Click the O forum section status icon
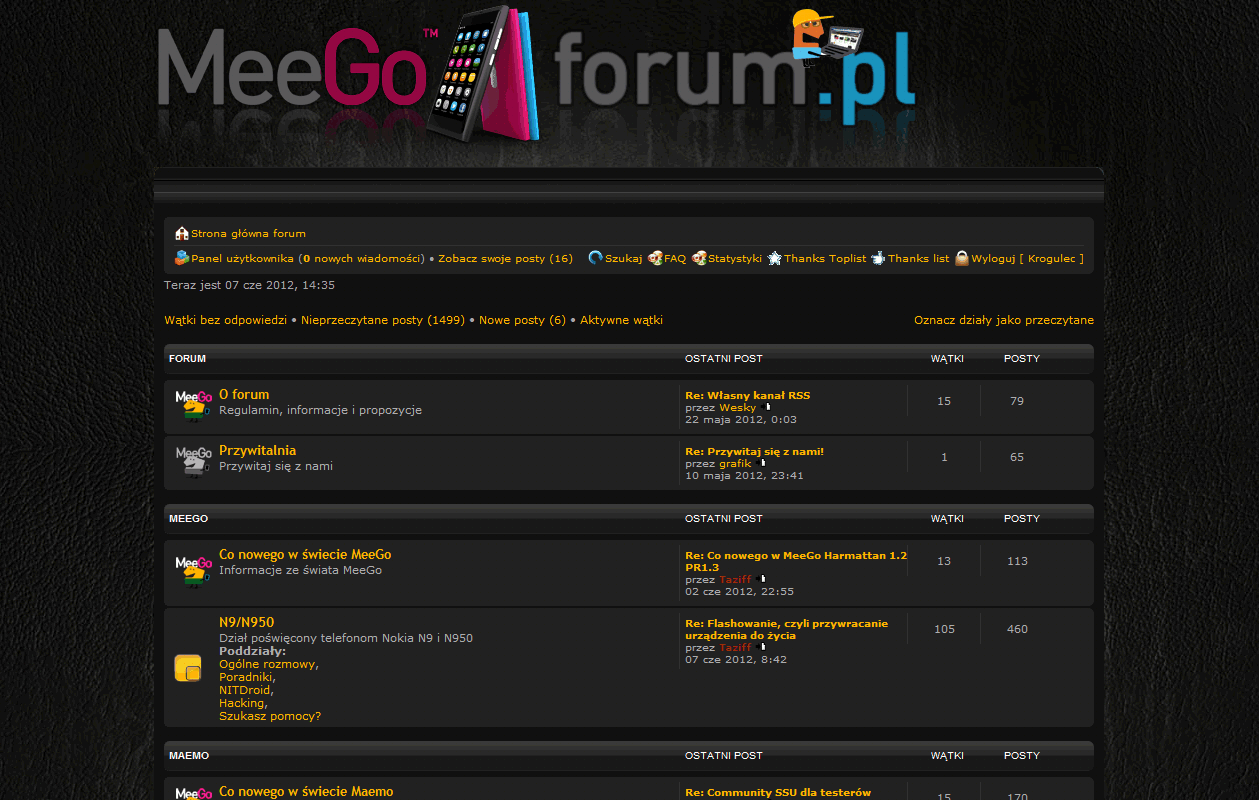The height and width of the screenshot is (800, 1259). (193, 405)
